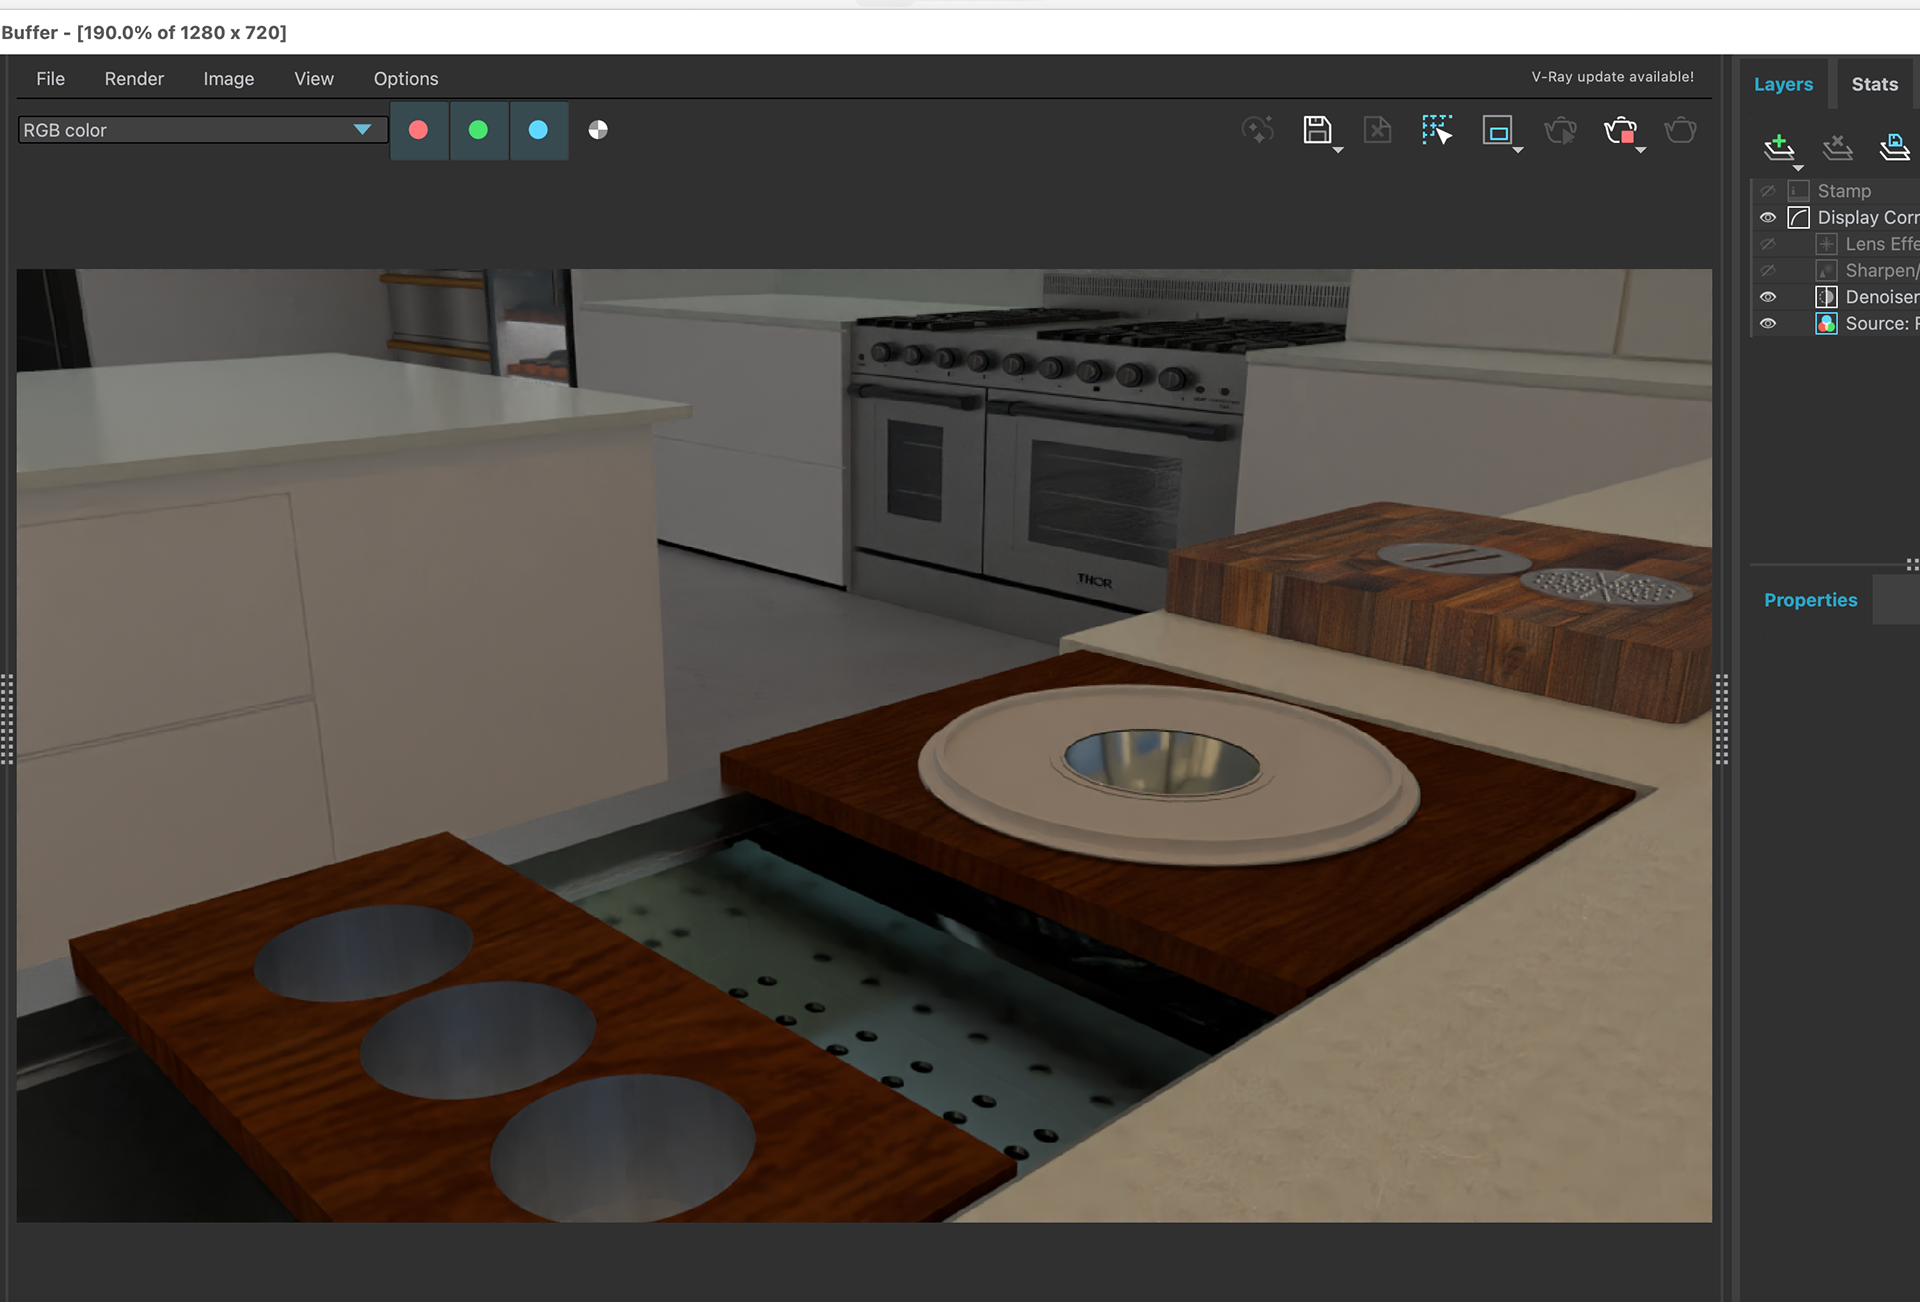Toggle the blue channel button

point(538,130)
